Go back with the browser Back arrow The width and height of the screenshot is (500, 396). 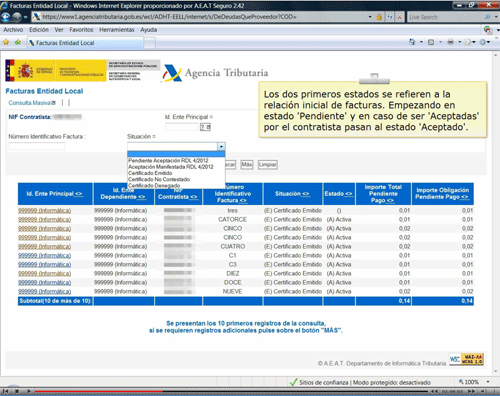(6, 17)
